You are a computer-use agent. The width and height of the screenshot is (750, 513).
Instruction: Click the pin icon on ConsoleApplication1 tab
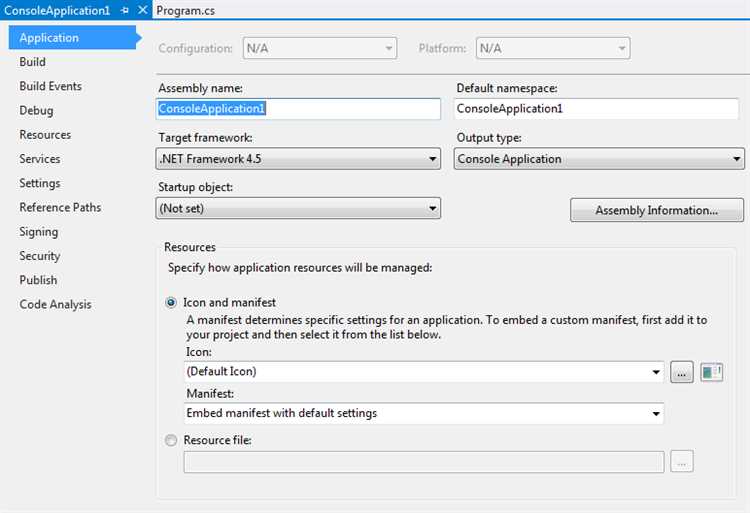pyautogui.click(x=125, y=10)
